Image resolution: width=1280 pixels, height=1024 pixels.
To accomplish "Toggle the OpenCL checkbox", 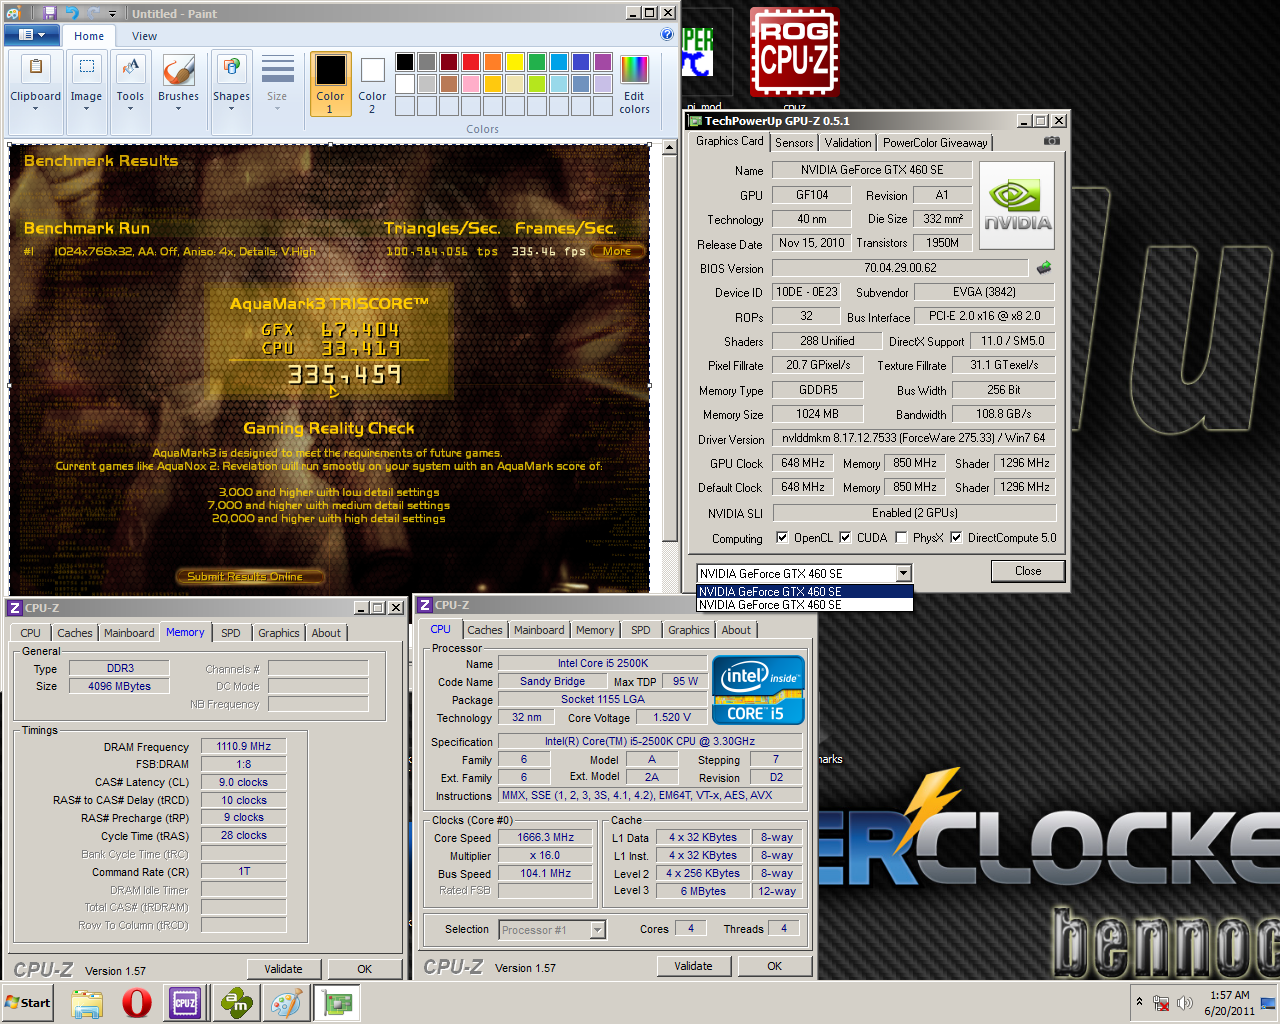I will [782, 537].
